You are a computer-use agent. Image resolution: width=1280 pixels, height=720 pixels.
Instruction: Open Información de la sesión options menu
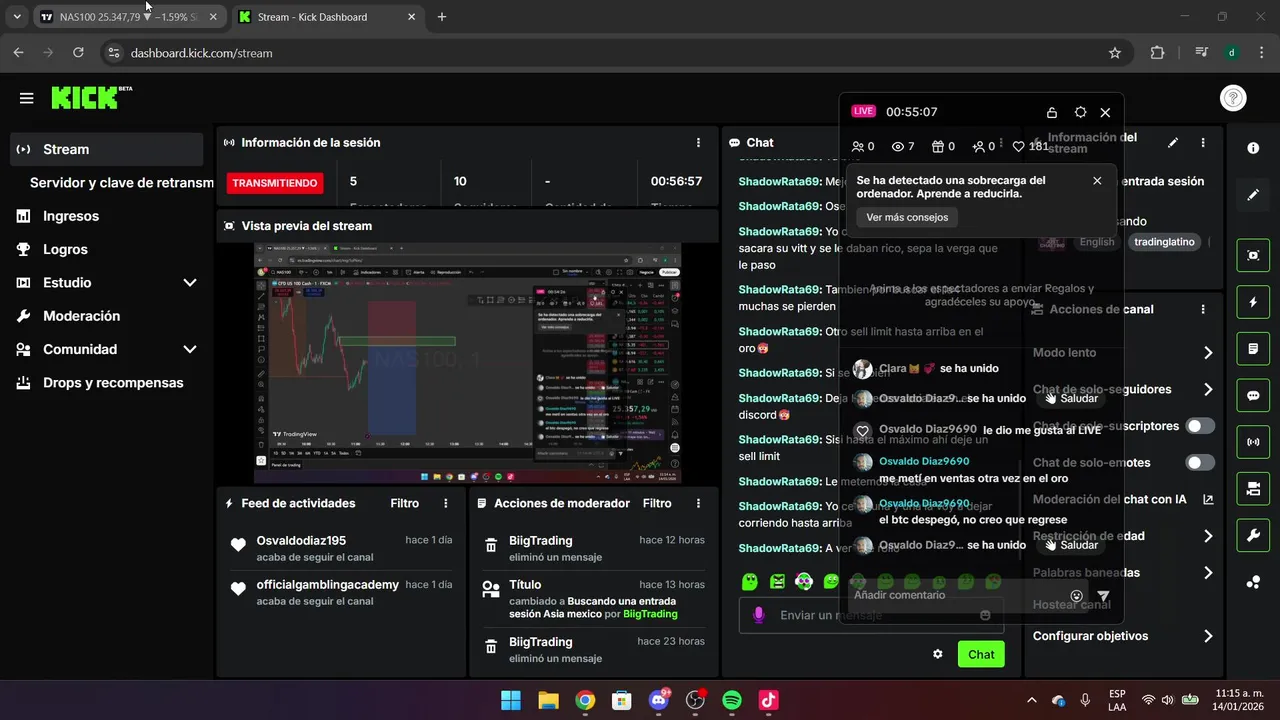coord(698,143)
